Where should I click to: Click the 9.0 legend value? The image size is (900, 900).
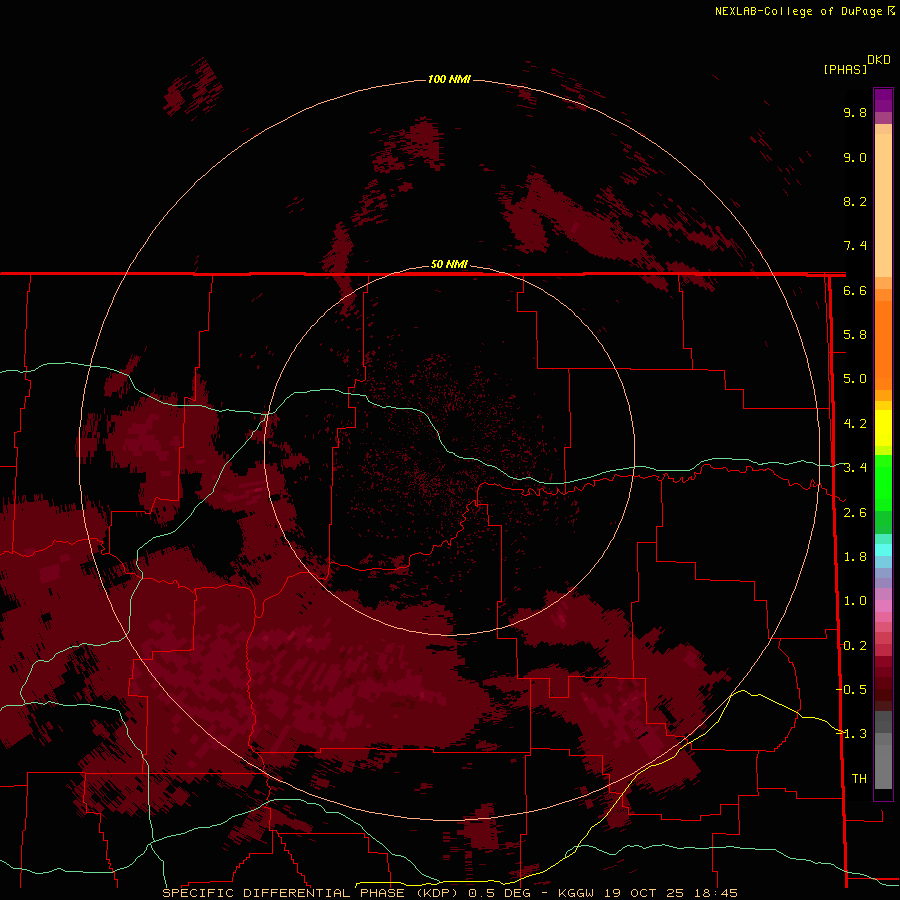(855, 157)
